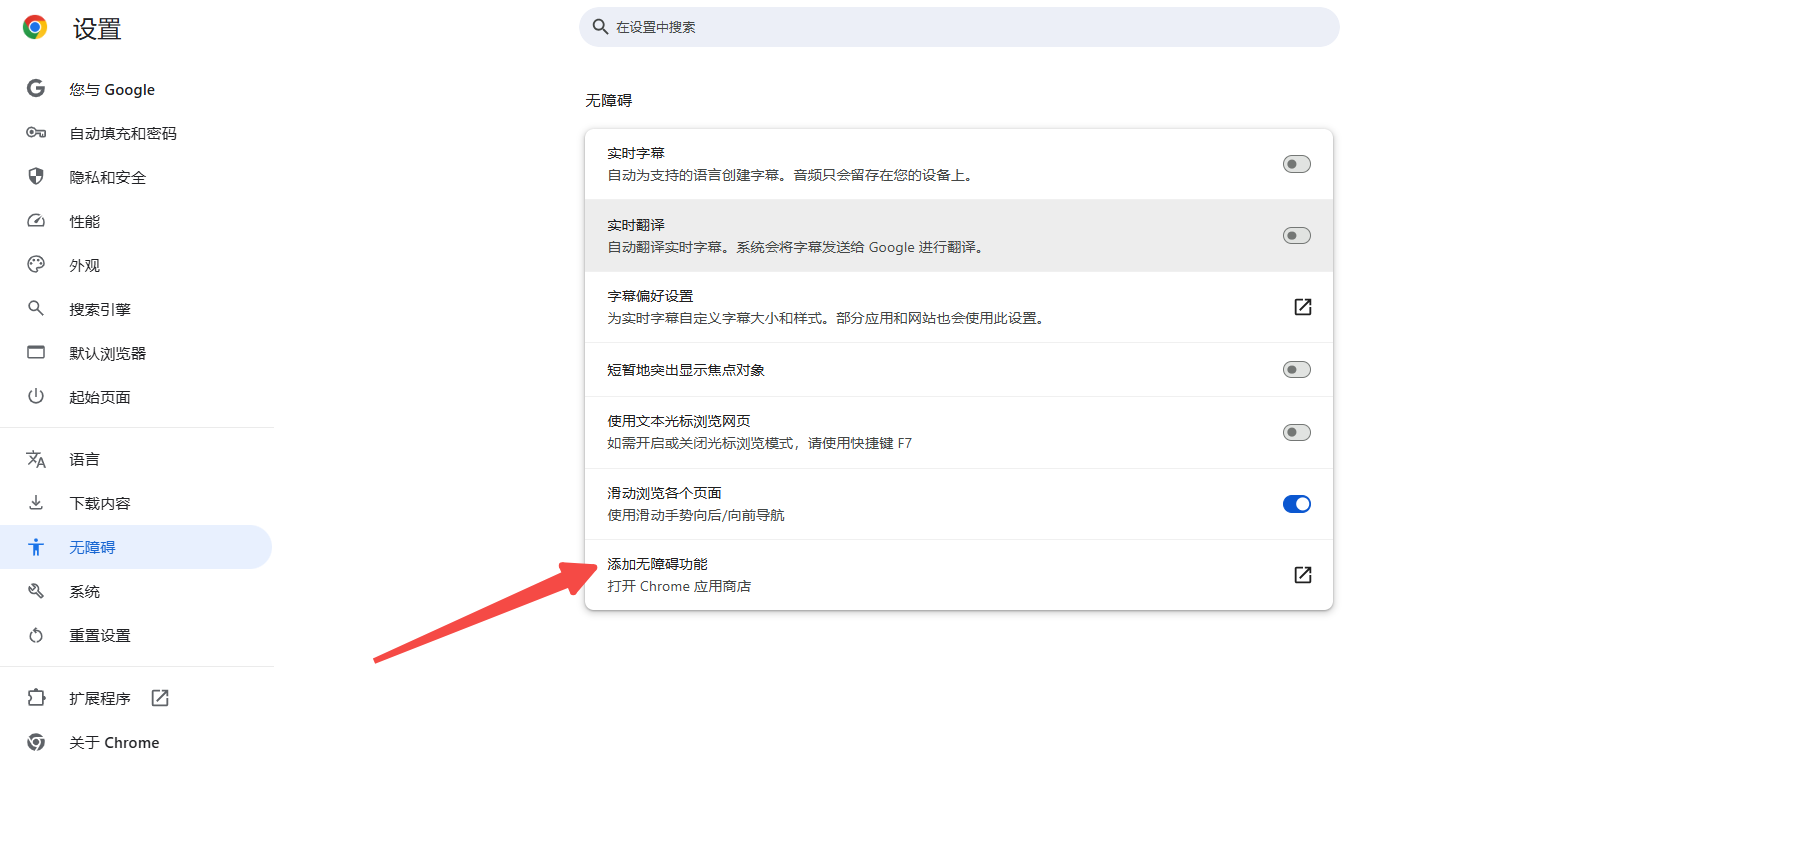Click the magnifier icon for 搜索引擎
1795x850 pixels.
pyautogui.click(x=36, y=308)
